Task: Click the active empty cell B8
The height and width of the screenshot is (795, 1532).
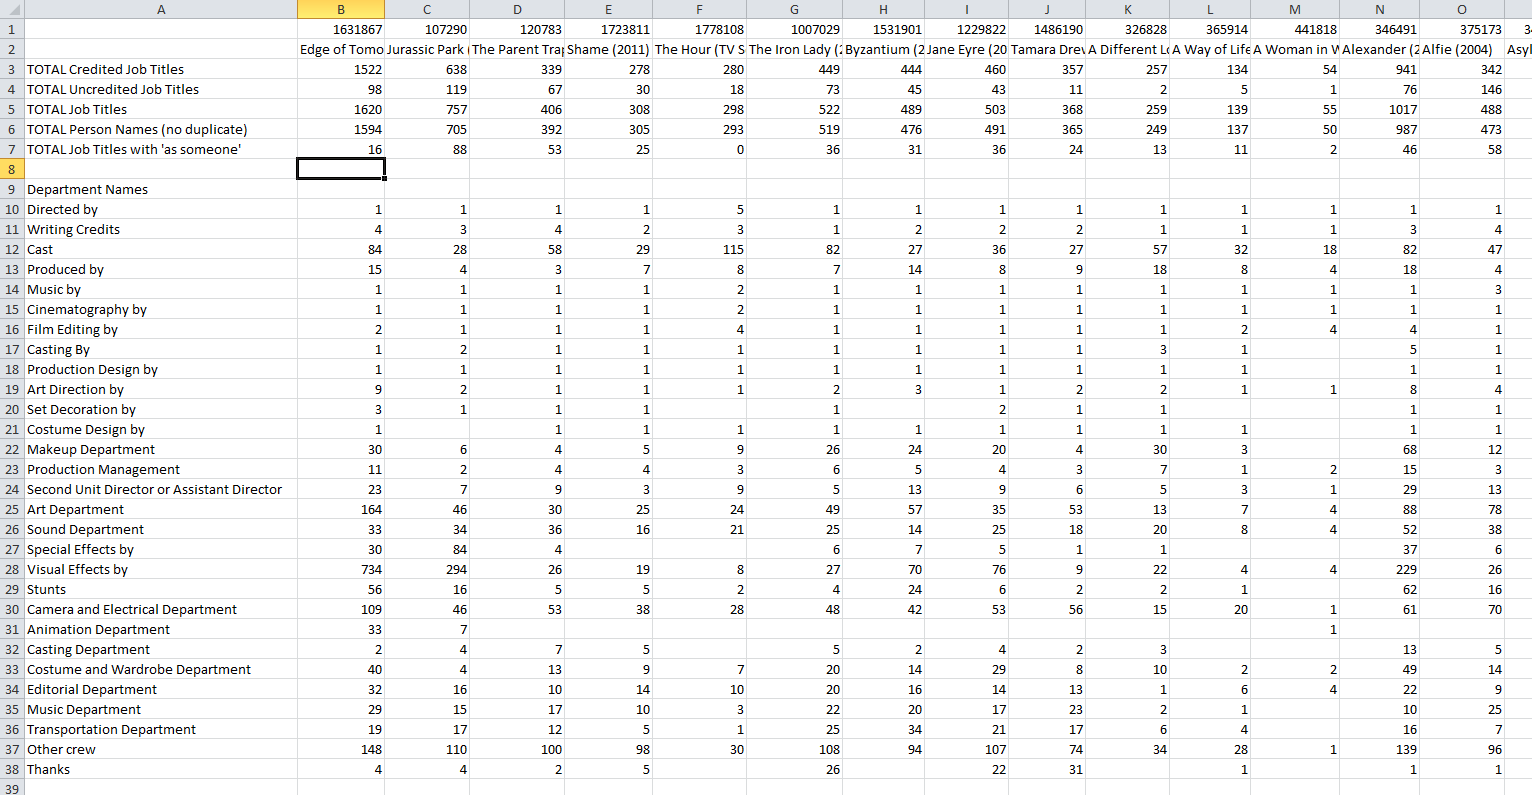Action: [340, 169]
